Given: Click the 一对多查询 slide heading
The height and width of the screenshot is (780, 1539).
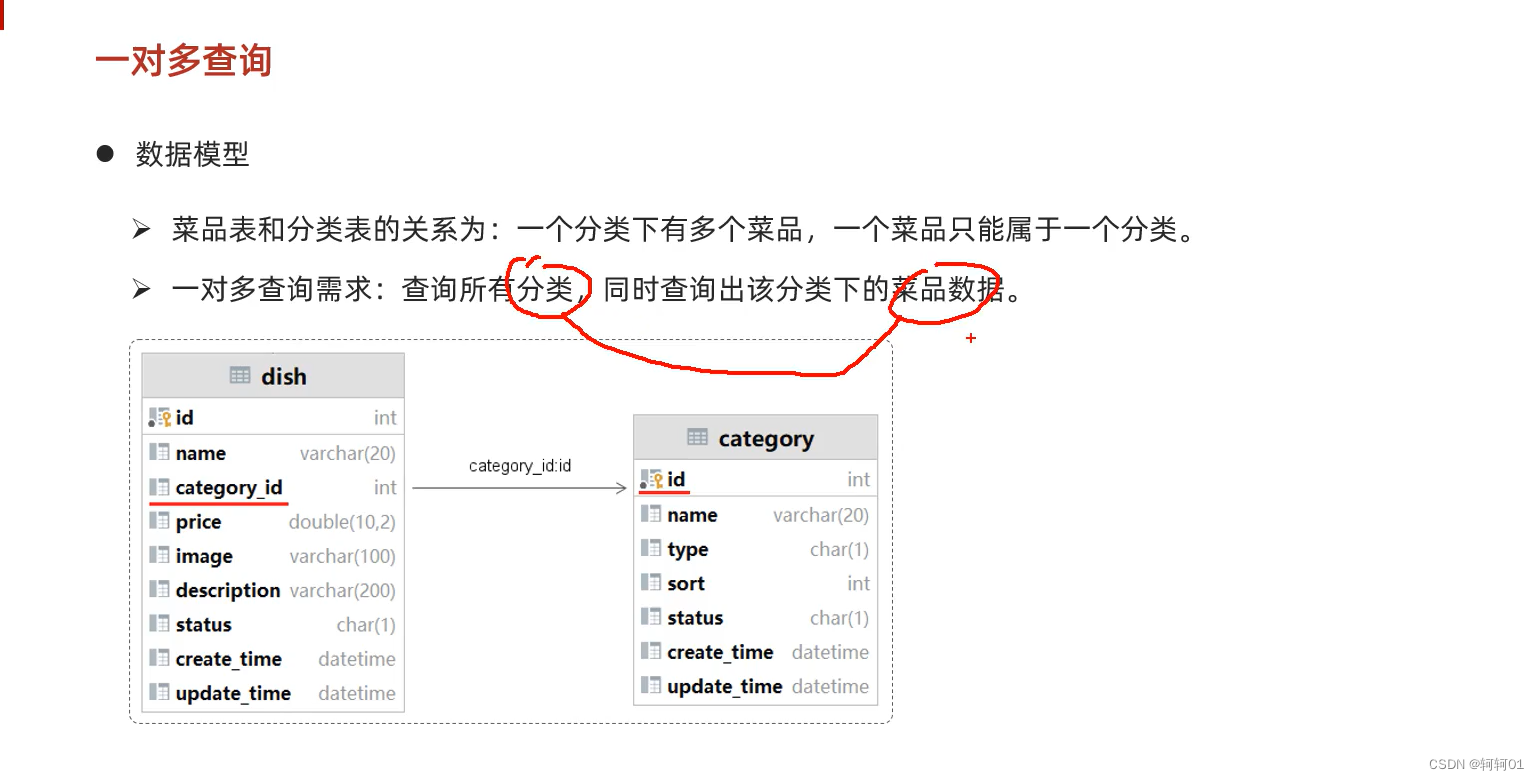Looking at the screenshot, I should click(x=184, y=61).
